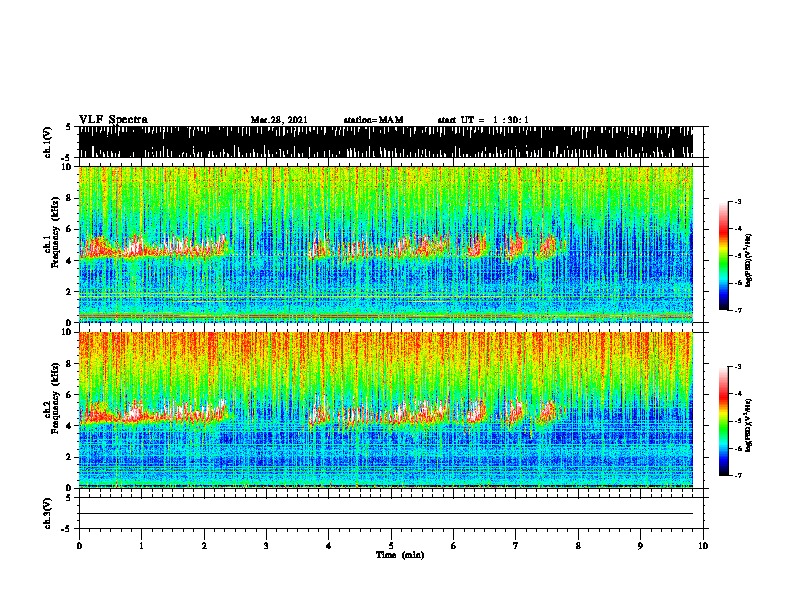The height and width of the screenshot is (612, 792).
Task: Click the time axis tick label "8"
Action: pos(578,545)
